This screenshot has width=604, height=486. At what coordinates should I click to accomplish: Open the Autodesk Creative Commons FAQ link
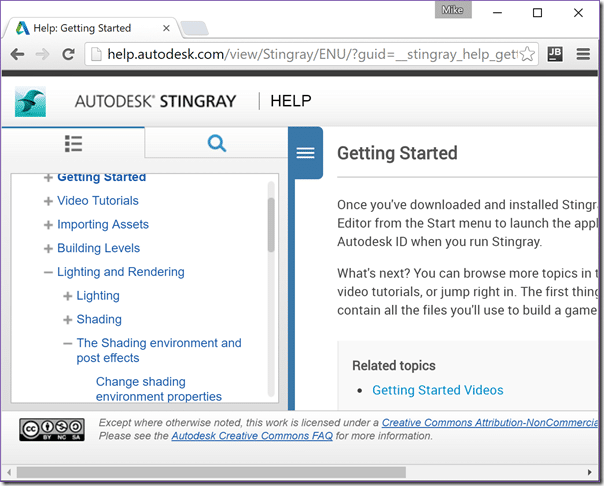(252, 436)
